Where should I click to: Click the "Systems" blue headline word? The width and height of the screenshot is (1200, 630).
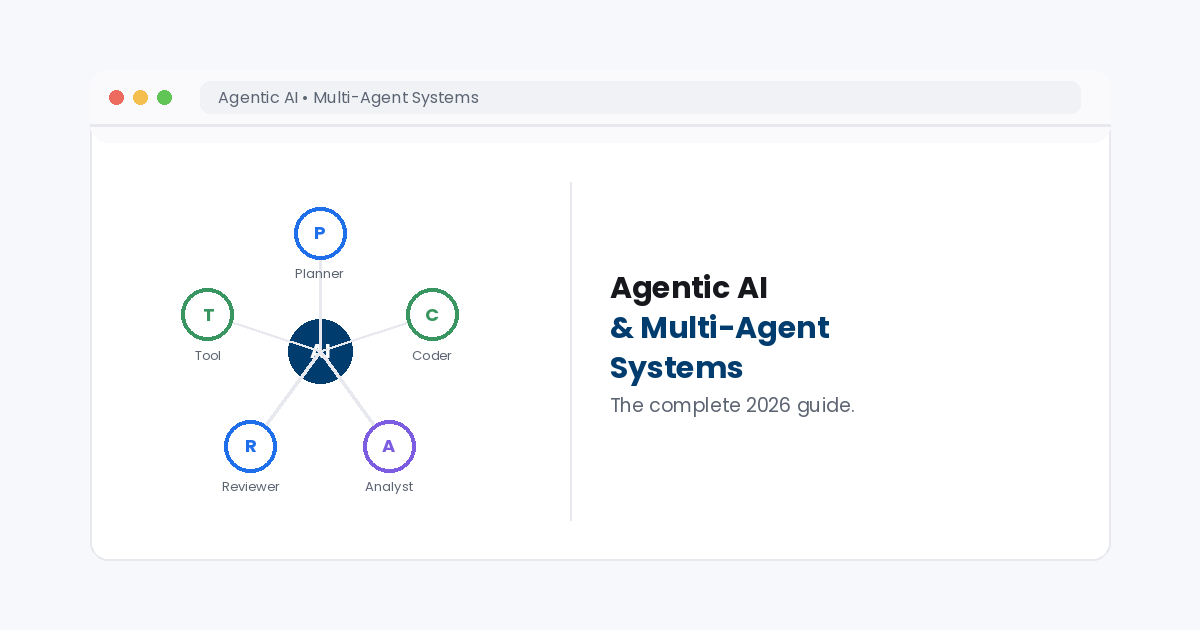coord(676,368)
